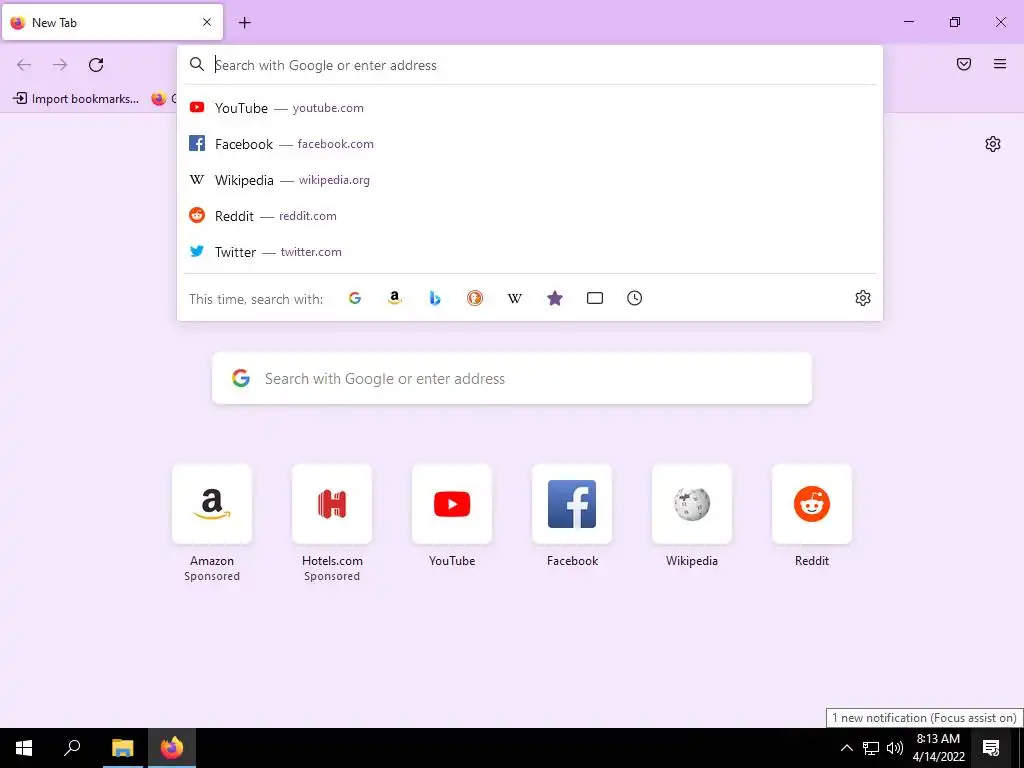Open the network status tray icon
The image size is (1024, 768).
tap(871, 748)
